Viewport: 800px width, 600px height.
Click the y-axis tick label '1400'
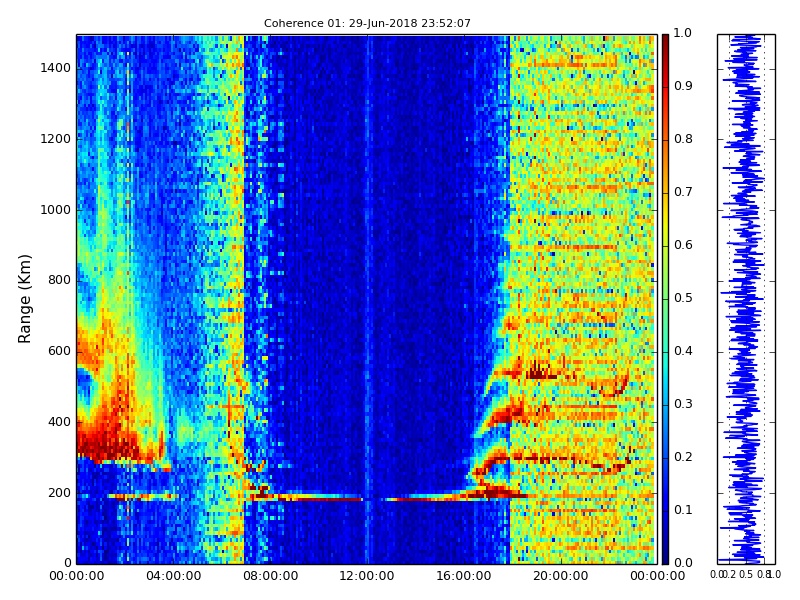pyautogui.click(x=56, y=68)
